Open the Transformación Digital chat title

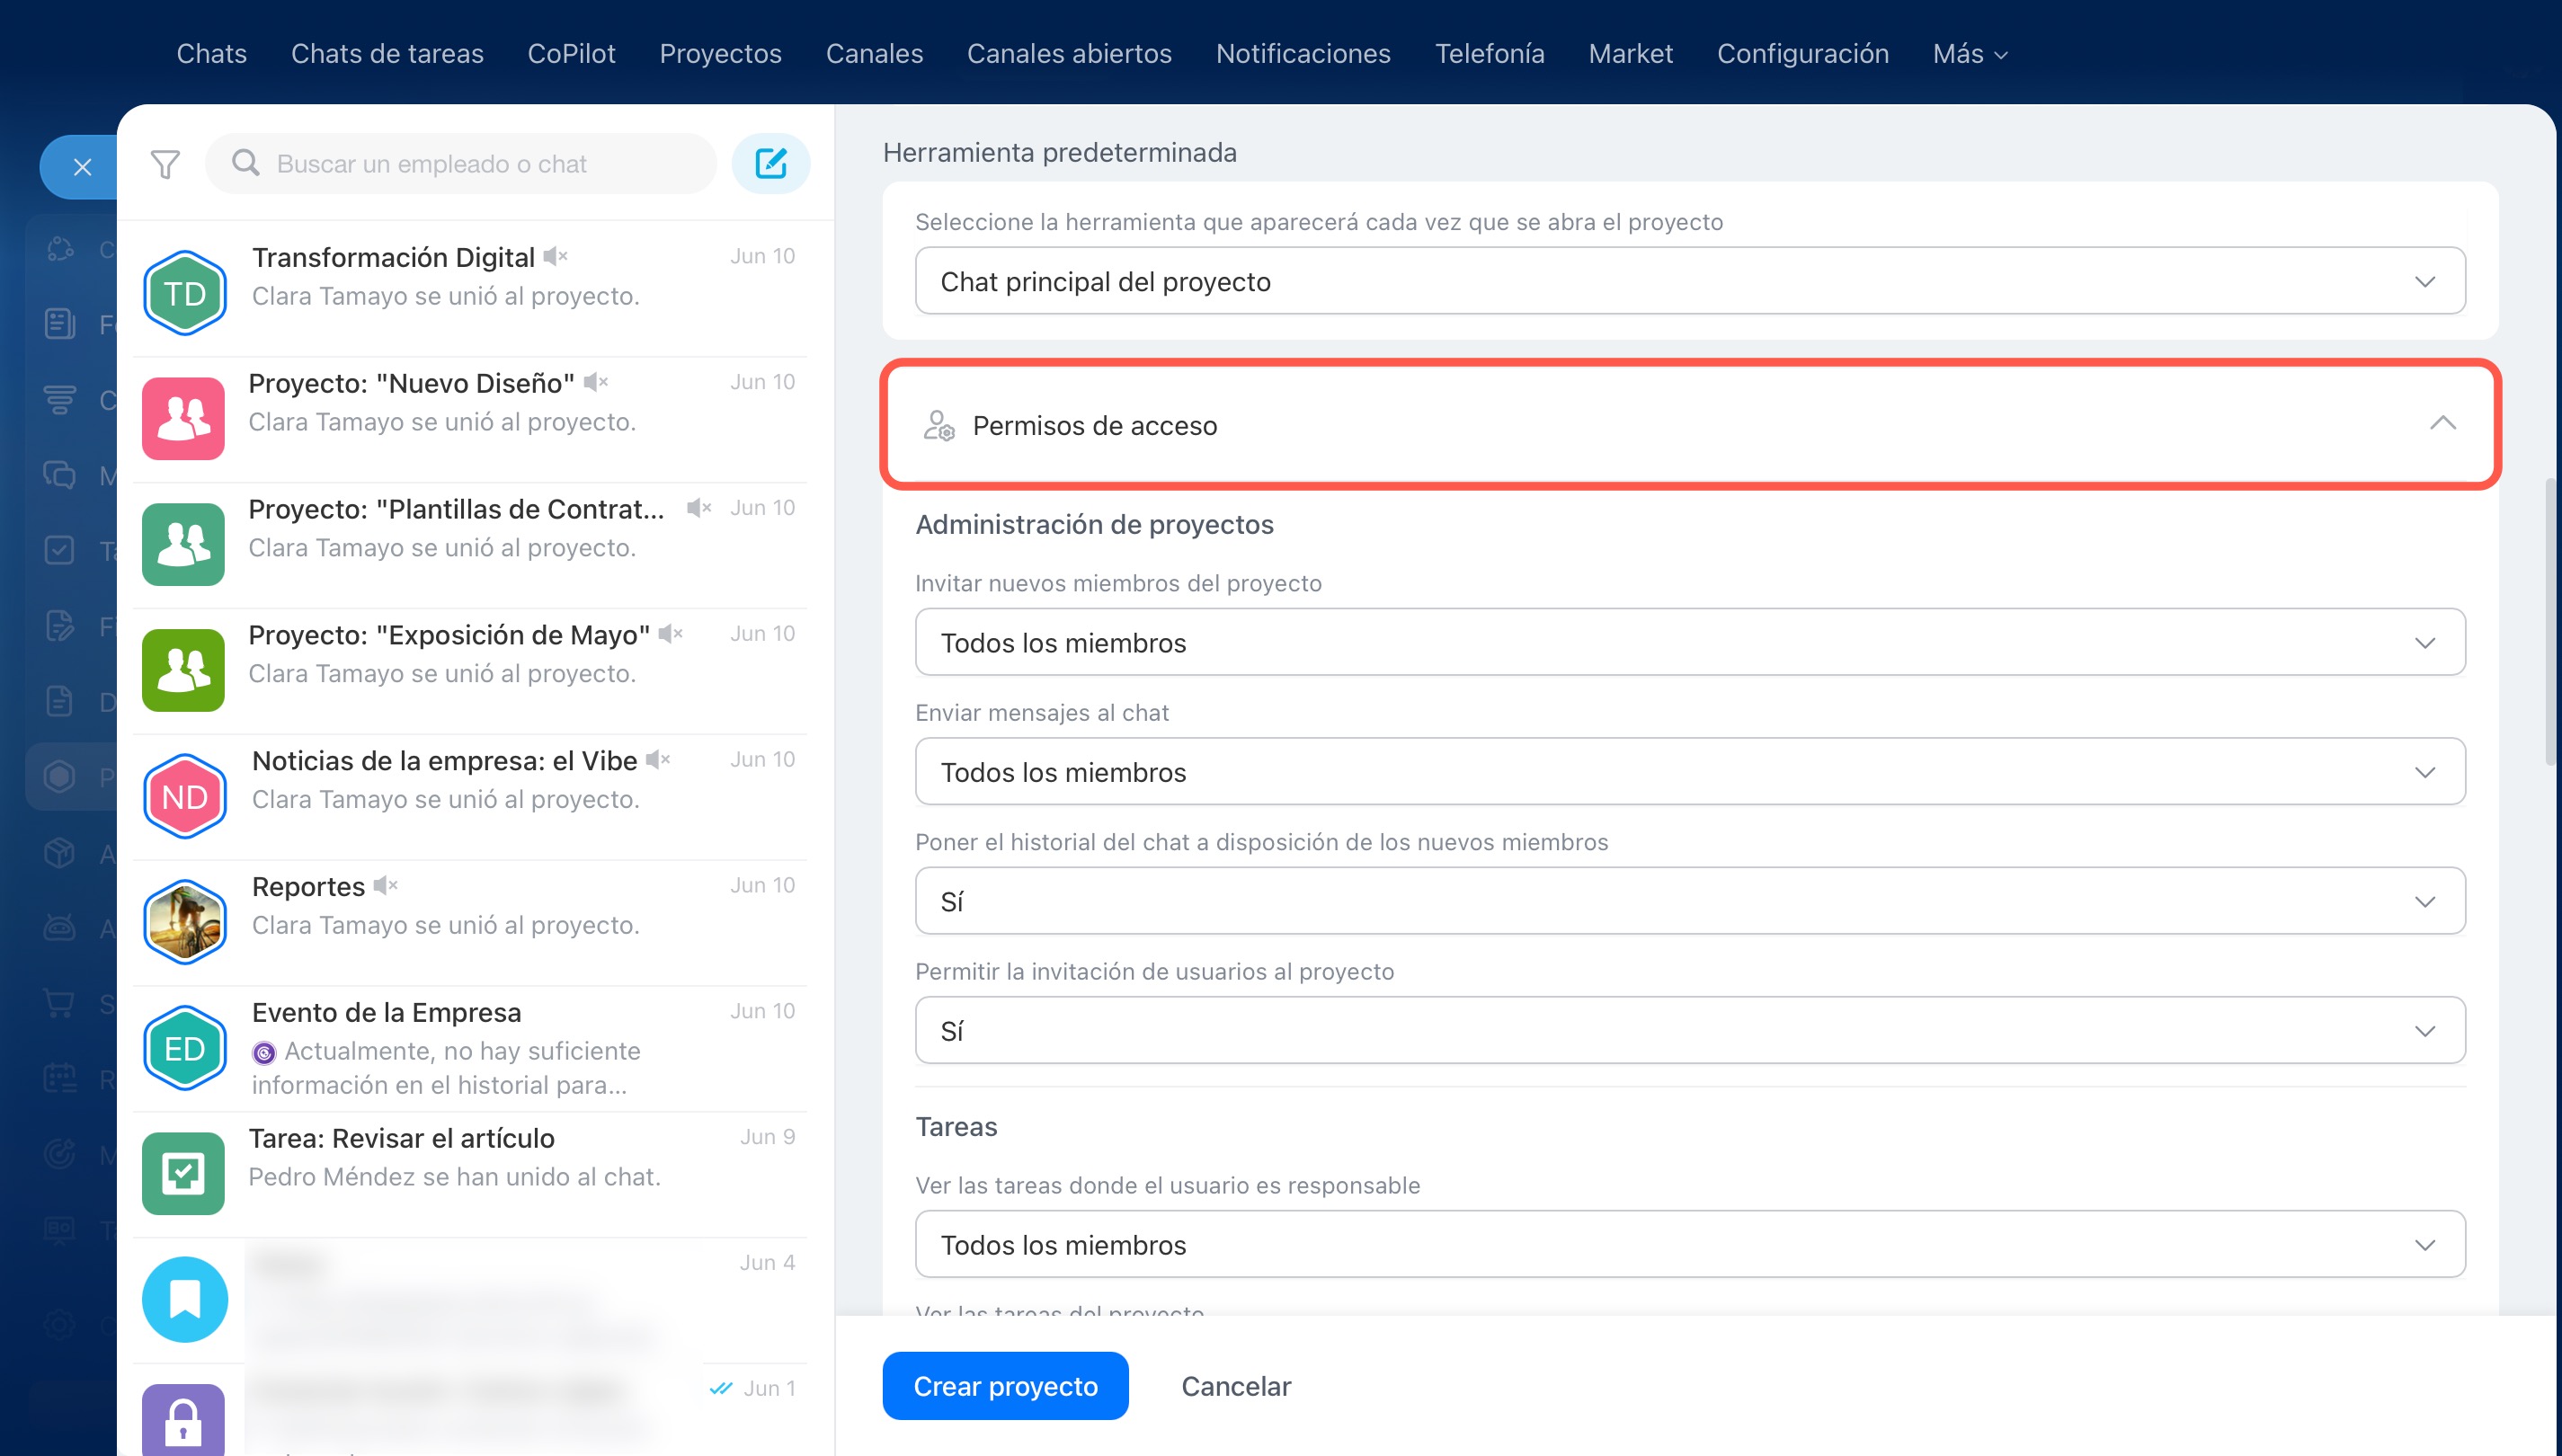coord(393,257)
